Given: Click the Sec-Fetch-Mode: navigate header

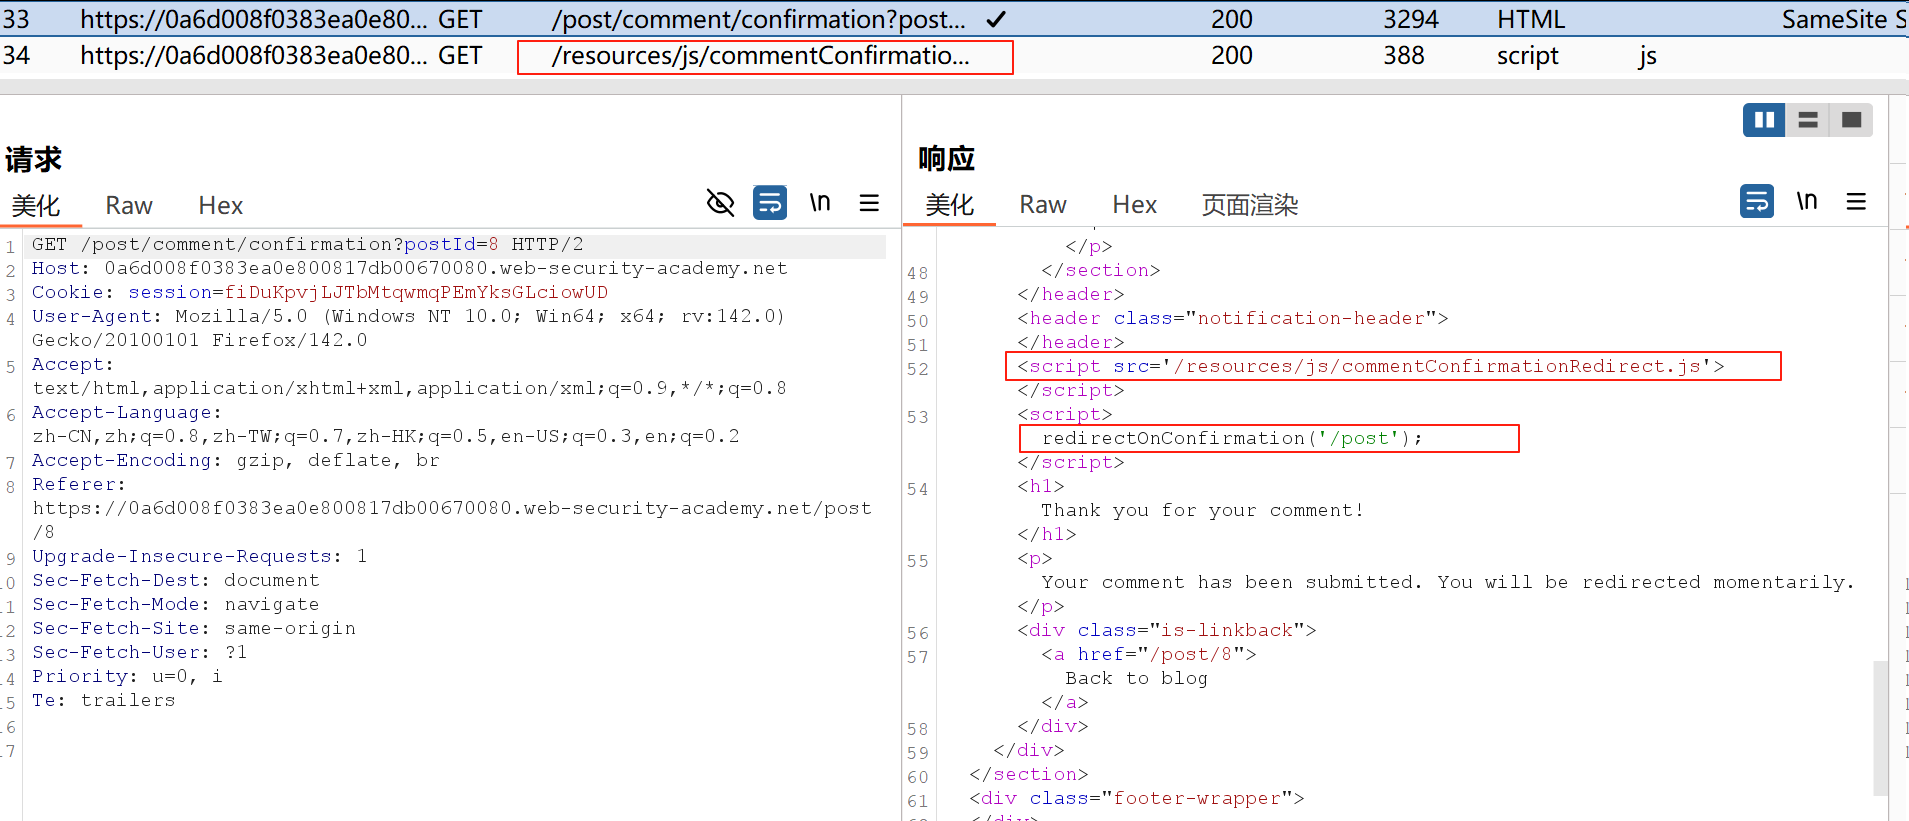Looking at the screenshot, I should point(175,604).
